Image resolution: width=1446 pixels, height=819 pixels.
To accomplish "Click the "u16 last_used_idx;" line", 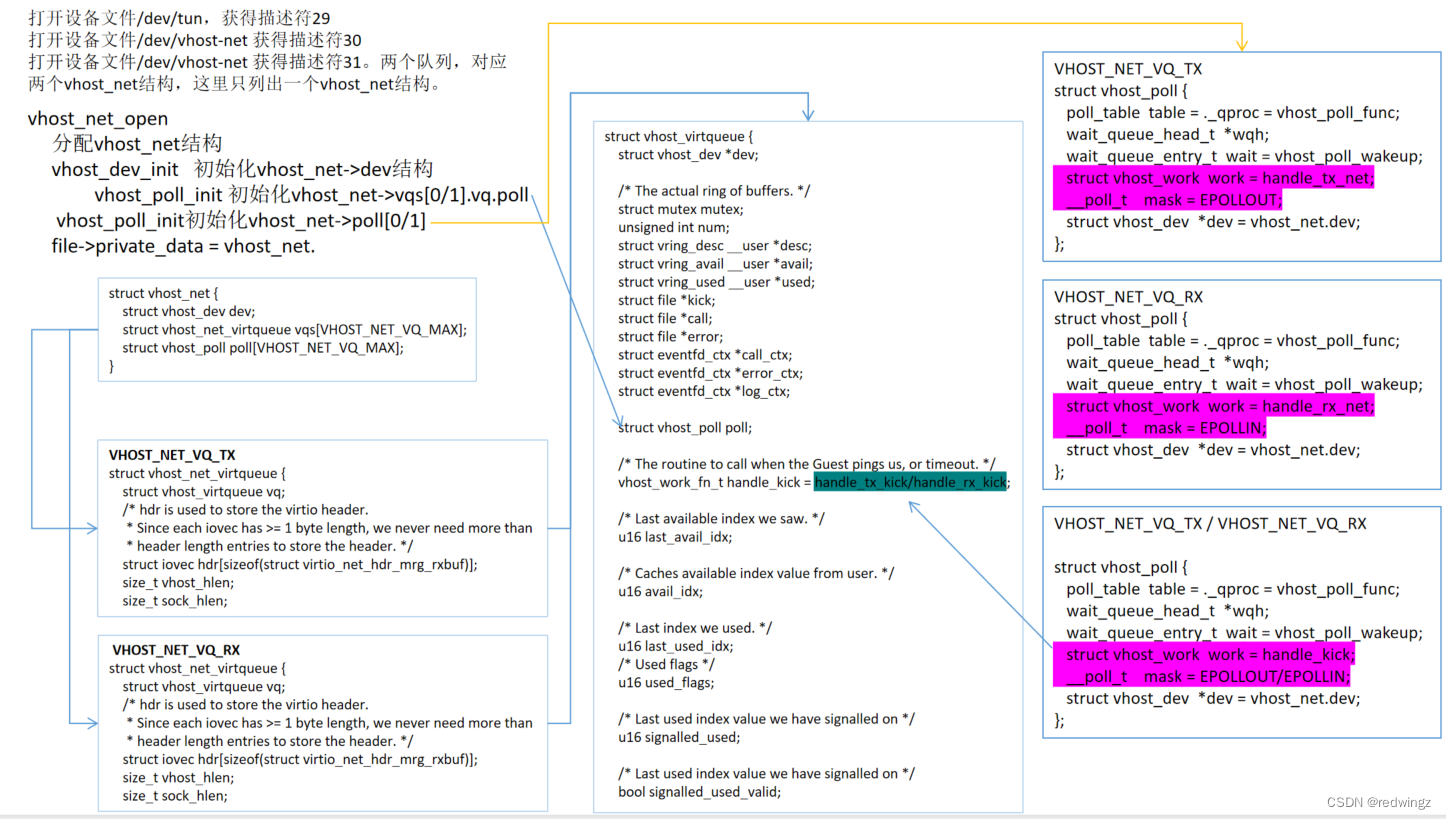I will pos(675,646).
